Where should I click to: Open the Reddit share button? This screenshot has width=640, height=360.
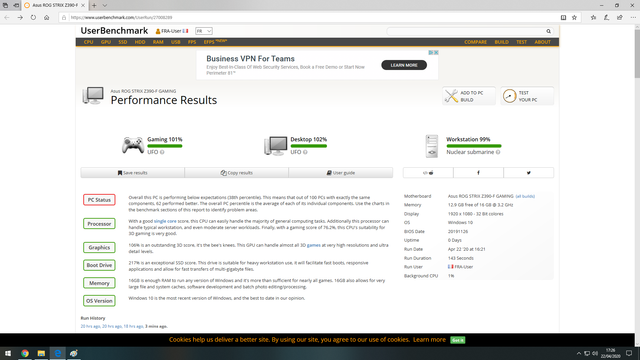click(x=428, y=173)
